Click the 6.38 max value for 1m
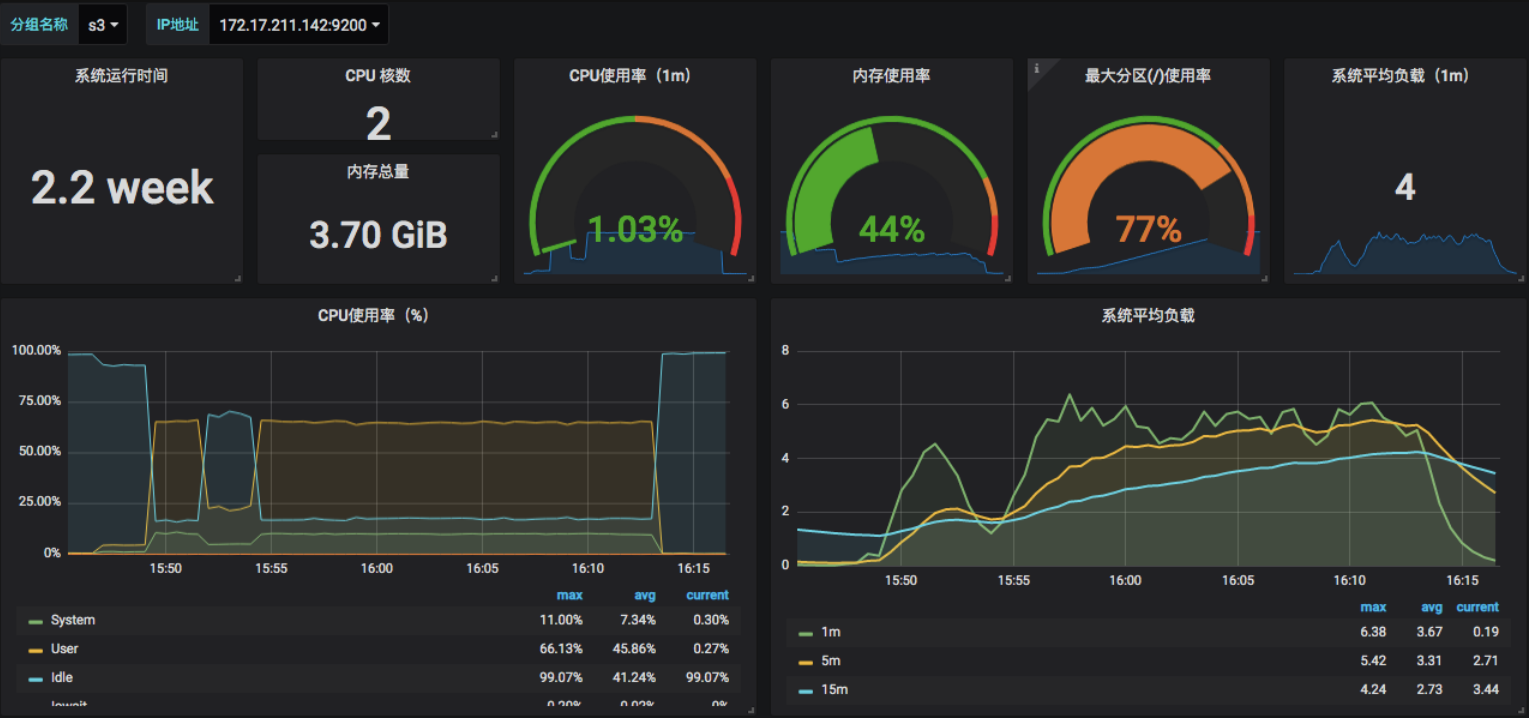Screen dimensions: 1529x718 [x=1374, y=632]
